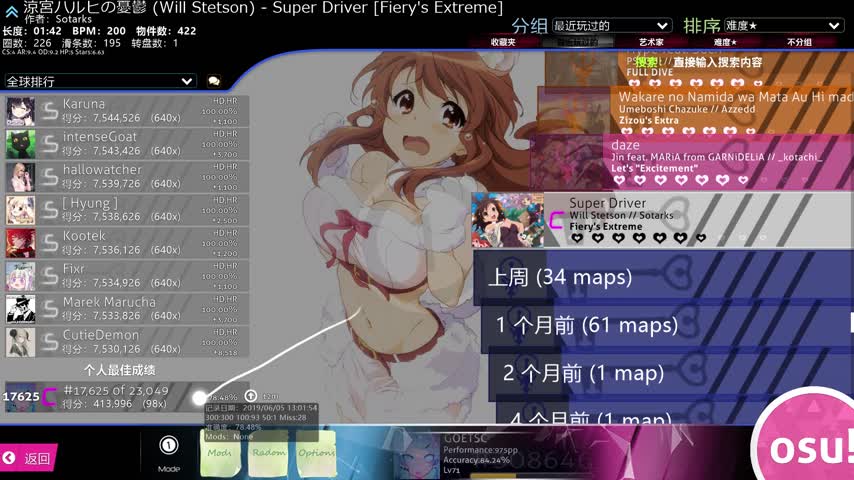854x480 pixels.
Task: Select the daze beatmap card
Action: click(692, 162)
